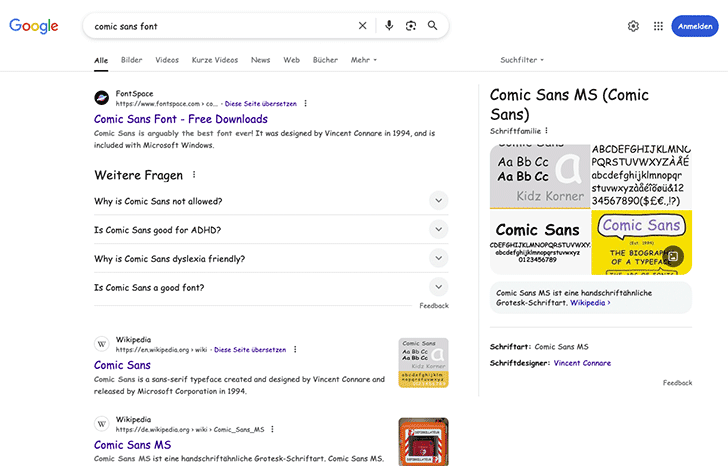This screenshot has width=728, height=466.
Task: Expand "Is Comic Sans a good font?"
Action: [x=271, y=287]
